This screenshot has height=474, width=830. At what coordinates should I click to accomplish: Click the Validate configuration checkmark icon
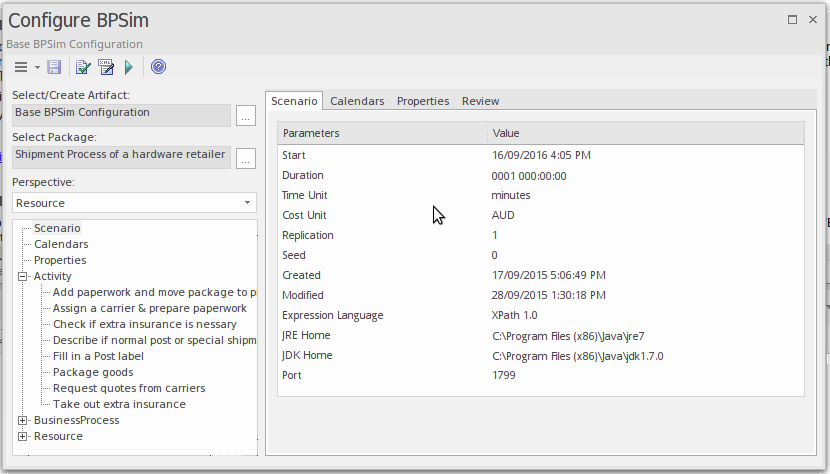click(x=84, y=67)
